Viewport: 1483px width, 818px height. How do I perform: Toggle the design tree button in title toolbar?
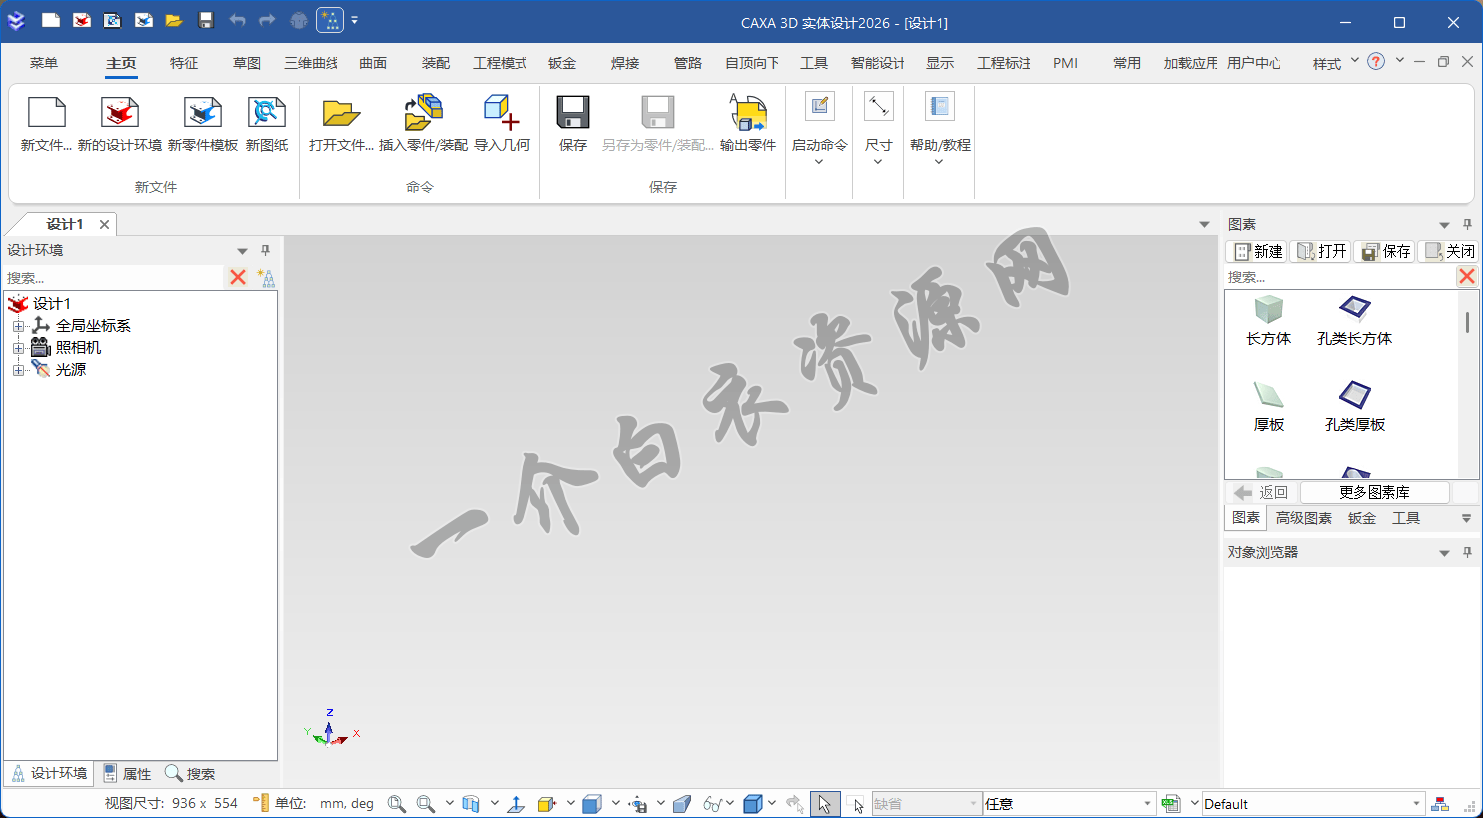pos(330,20)
